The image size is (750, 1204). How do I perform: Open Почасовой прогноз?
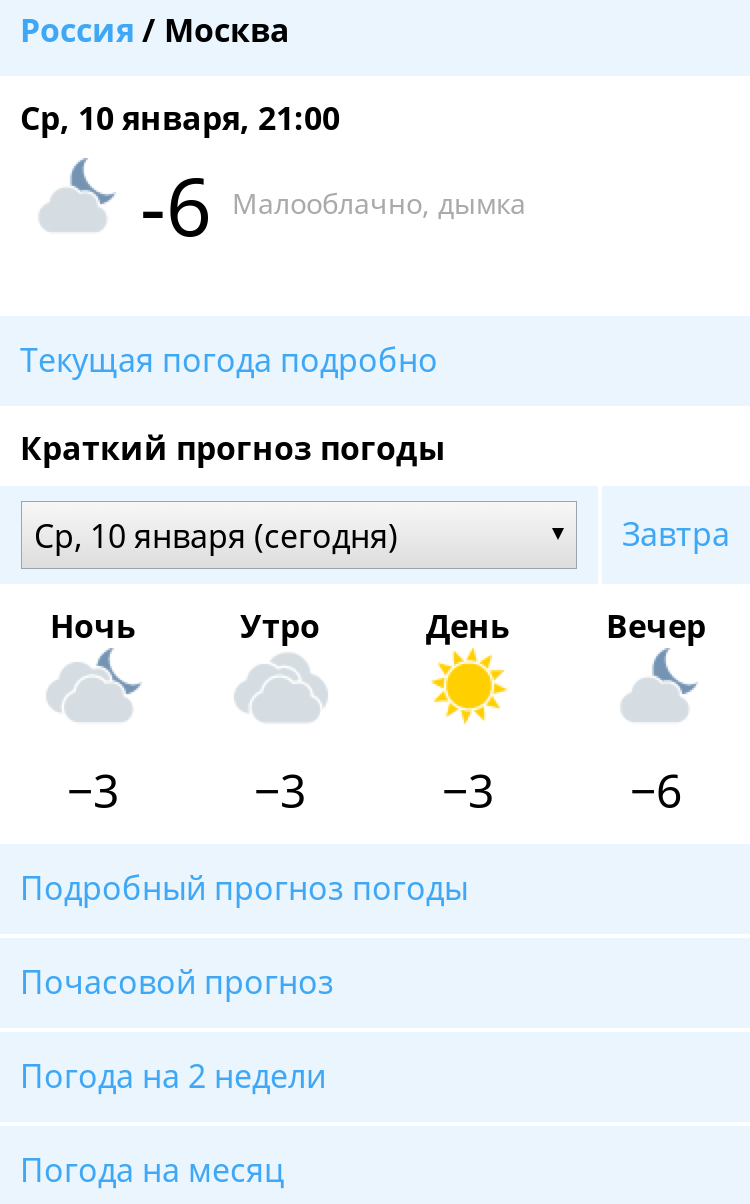click(177, 983)
